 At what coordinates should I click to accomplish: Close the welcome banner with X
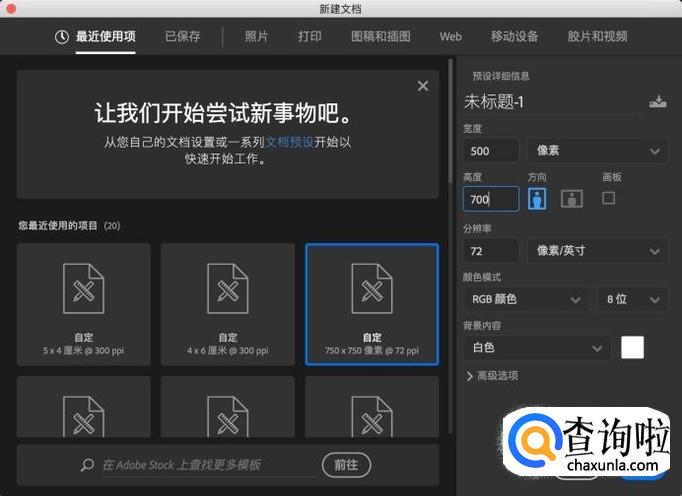(x=422, y=87)
